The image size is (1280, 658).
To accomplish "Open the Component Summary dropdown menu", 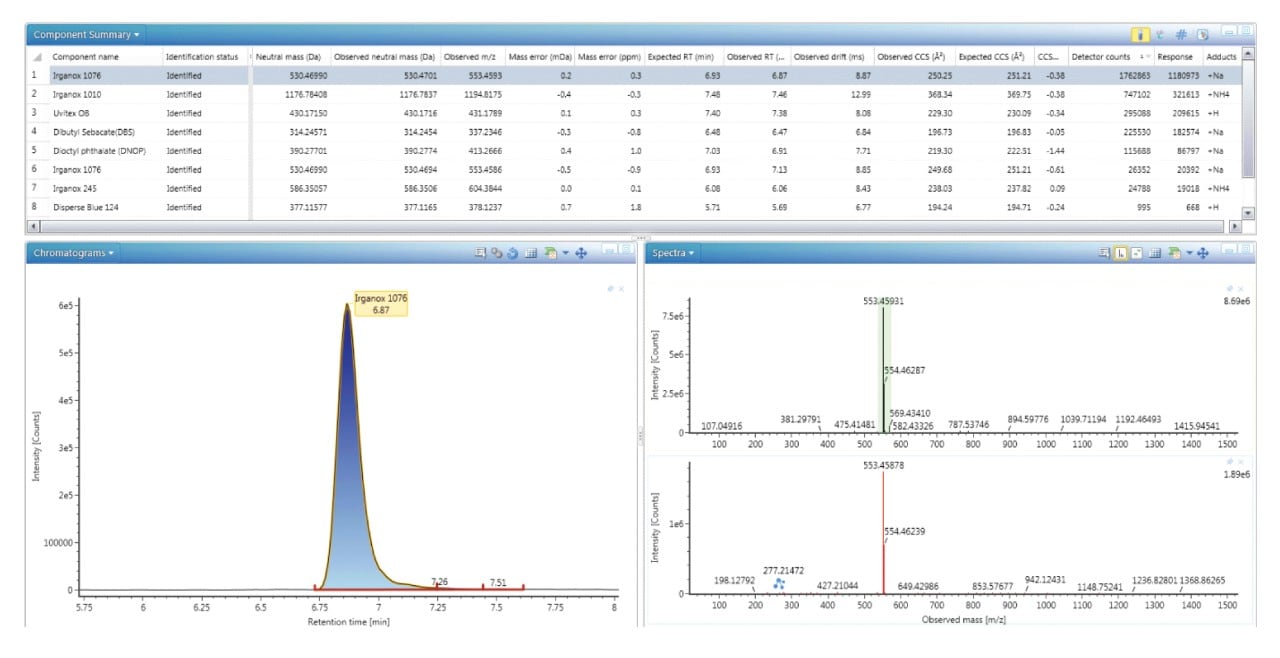I will tap(86, 34).
